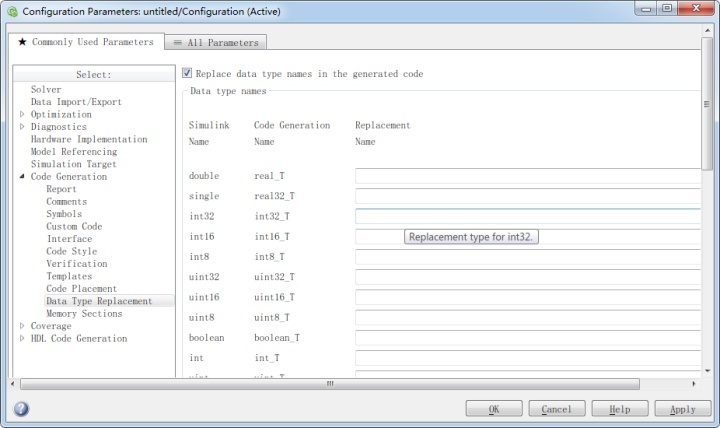
Task: Click the OK button
Action: pyautogui.click(x=494, y=409)
